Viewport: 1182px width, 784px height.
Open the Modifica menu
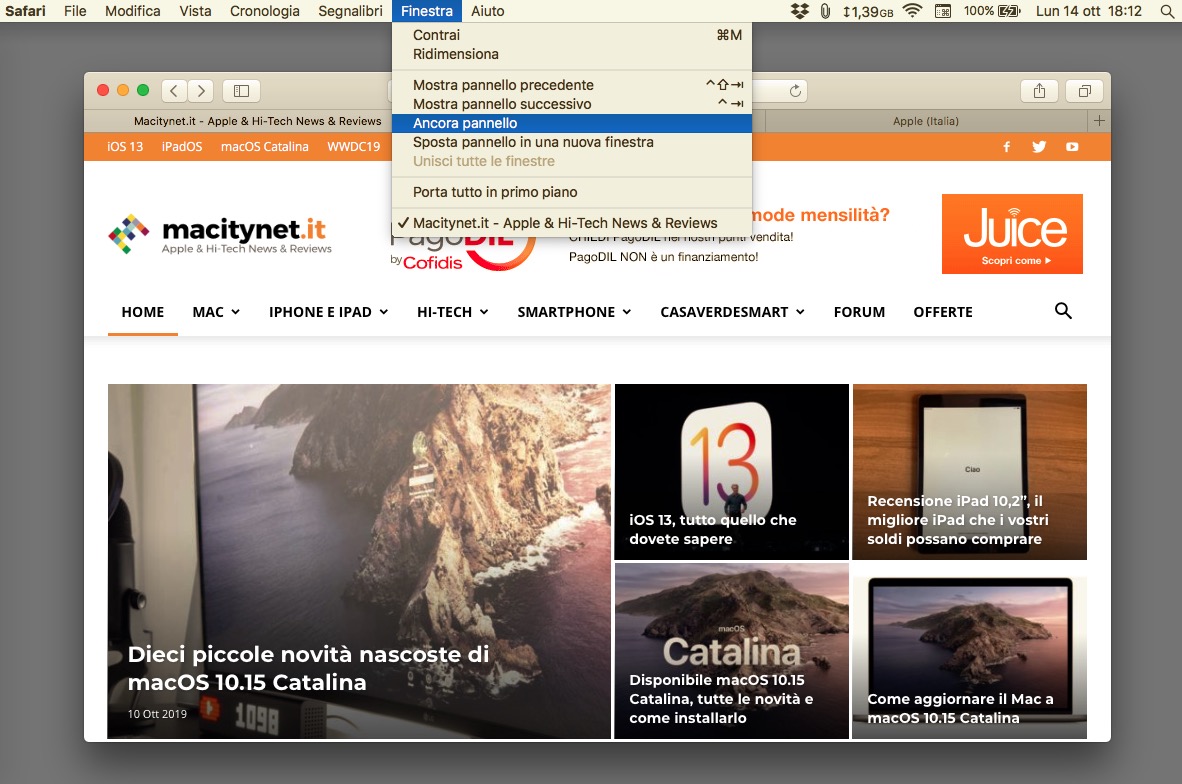(133, 11)
